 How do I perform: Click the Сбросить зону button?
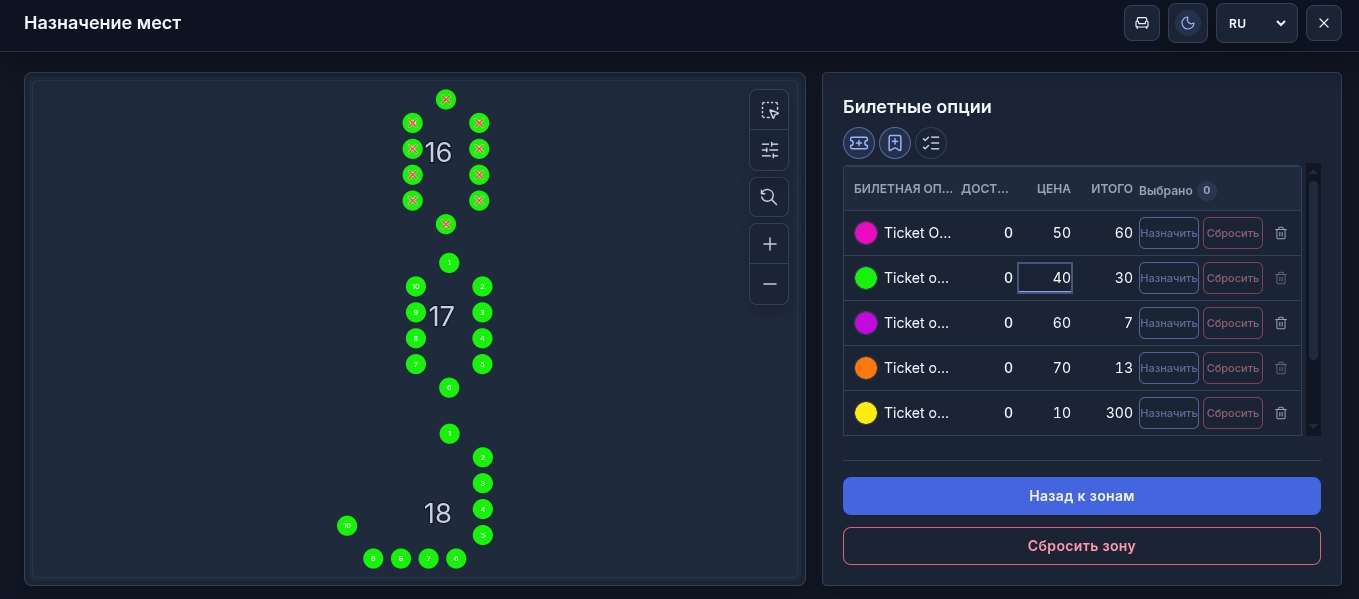point(1082,546)
